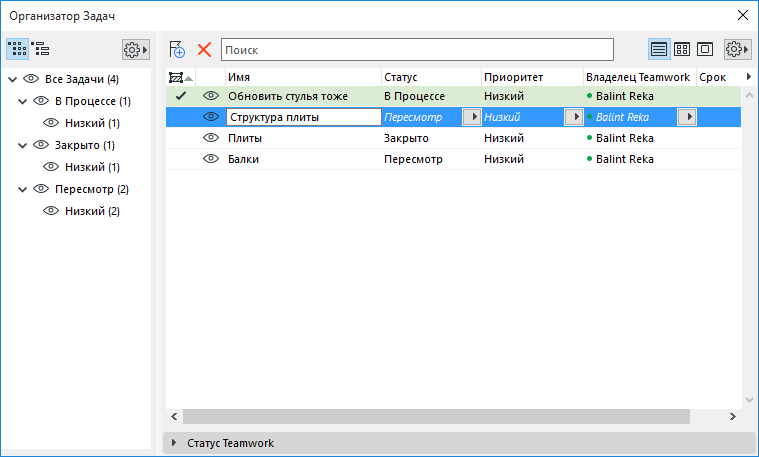Open the right-hand gear settings menu

[738, 49]
